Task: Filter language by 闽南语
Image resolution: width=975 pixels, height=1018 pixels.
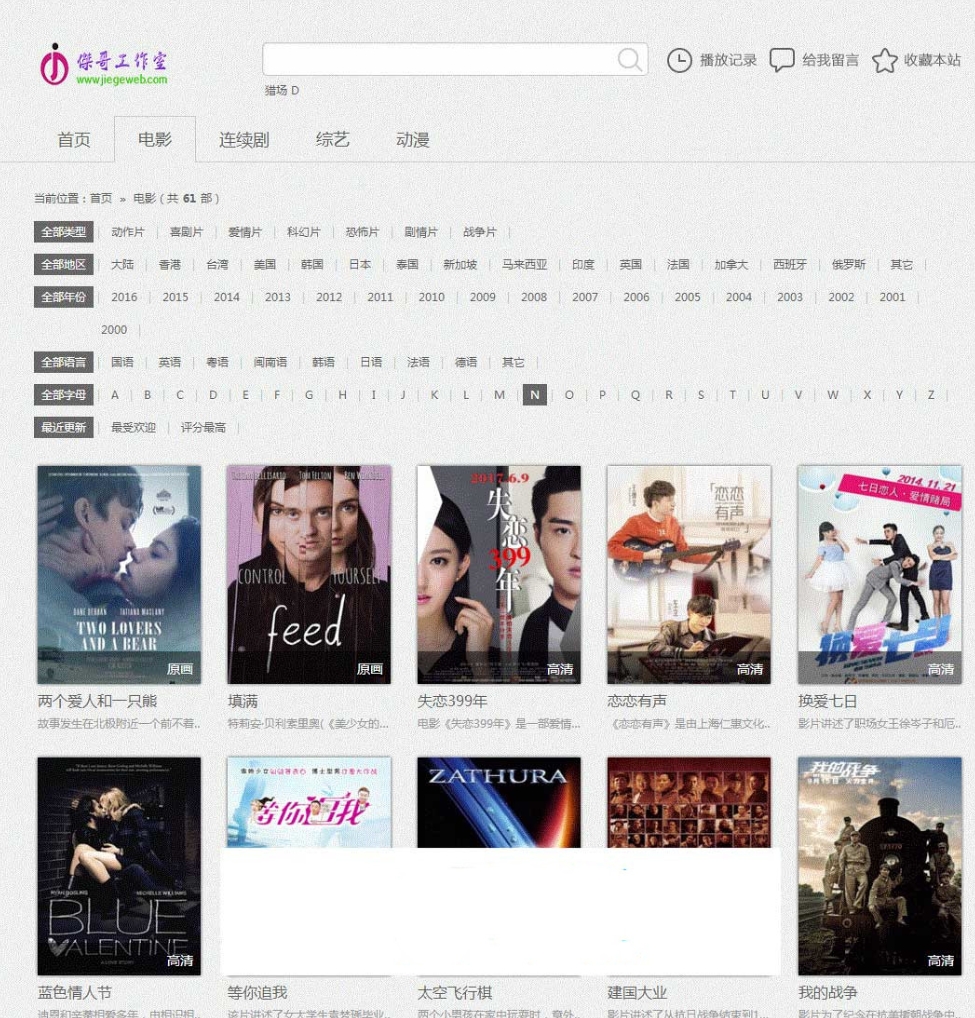Action: (x=271, y=362)
